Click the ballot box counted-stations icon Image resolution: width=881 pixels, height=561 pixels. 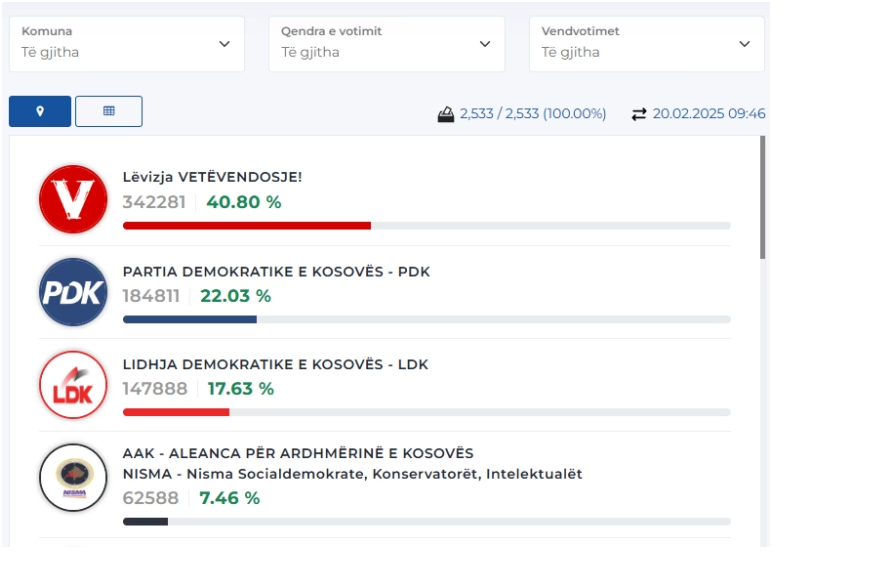pyautogui.click(x=446, y=114)
